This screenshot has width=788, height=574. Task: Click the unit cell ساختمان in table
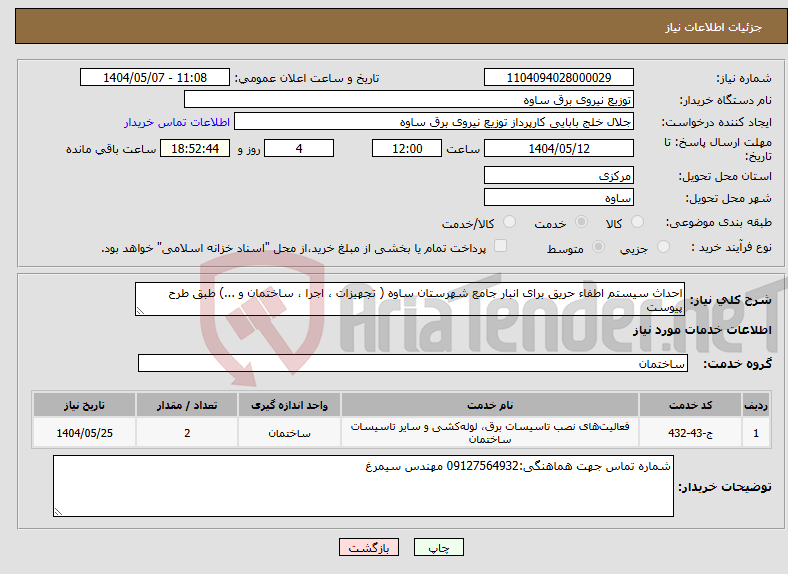click(x=289, y=432)
